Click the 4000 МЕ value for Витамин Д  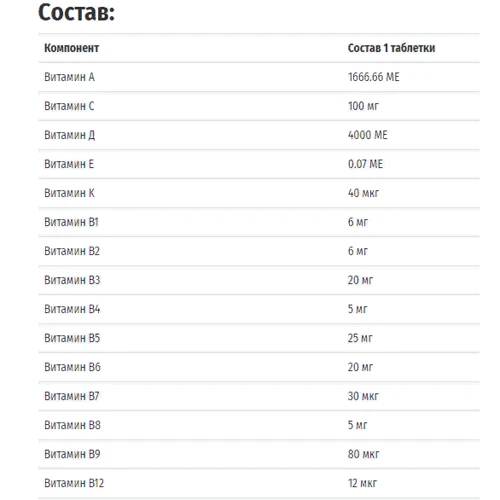(368, 135)
